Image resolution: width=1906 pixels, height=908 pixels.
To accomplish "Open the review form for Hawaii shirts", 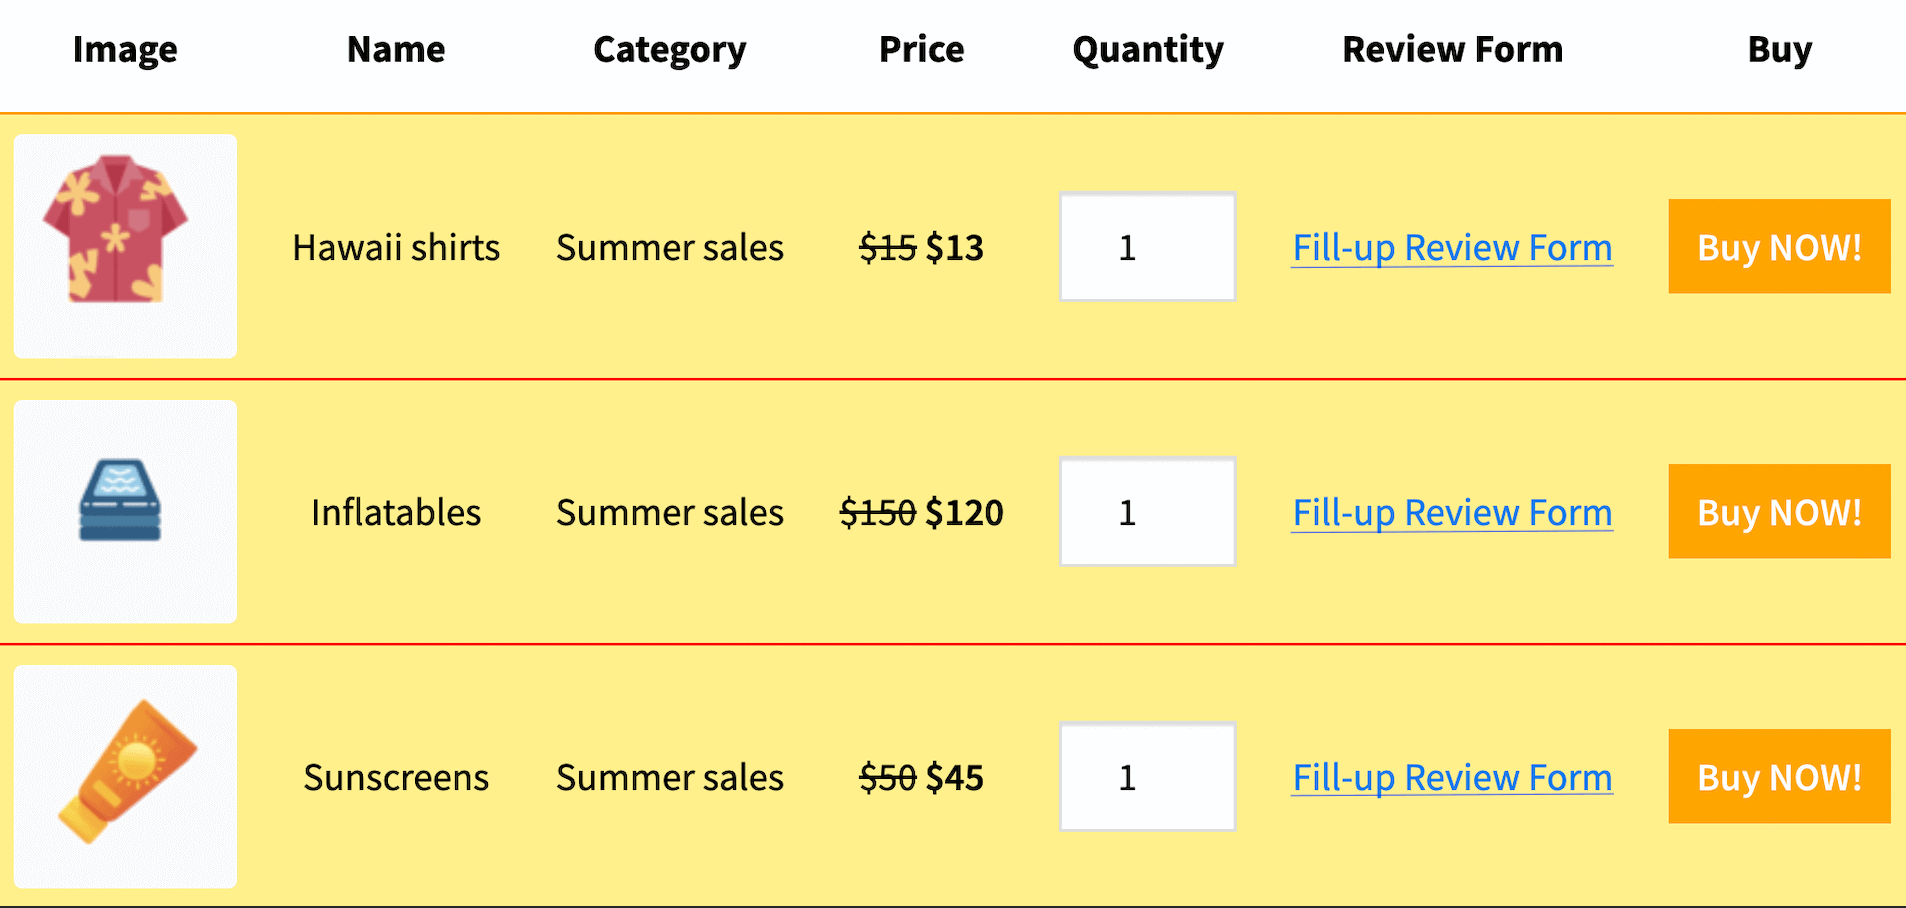I will click(1451, 247).
